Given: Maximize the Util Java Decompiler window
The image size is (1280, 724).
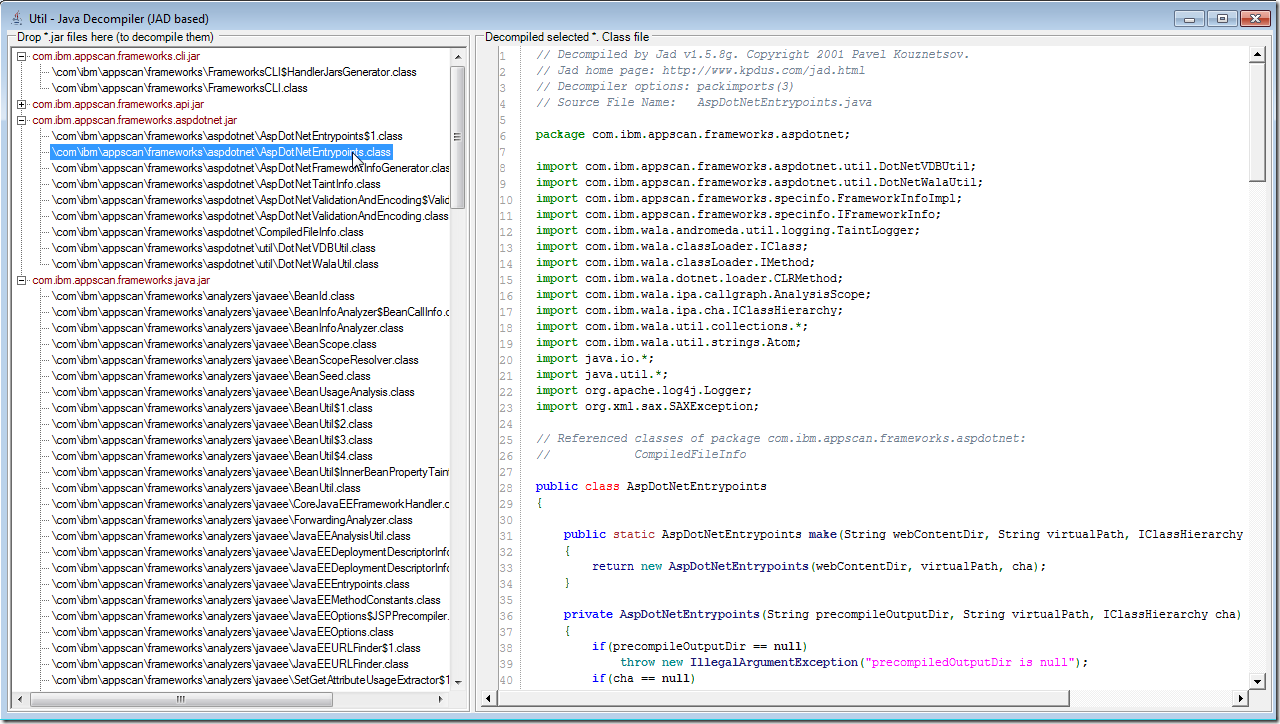Looking at the screenshot, I should pos(1221,18).
